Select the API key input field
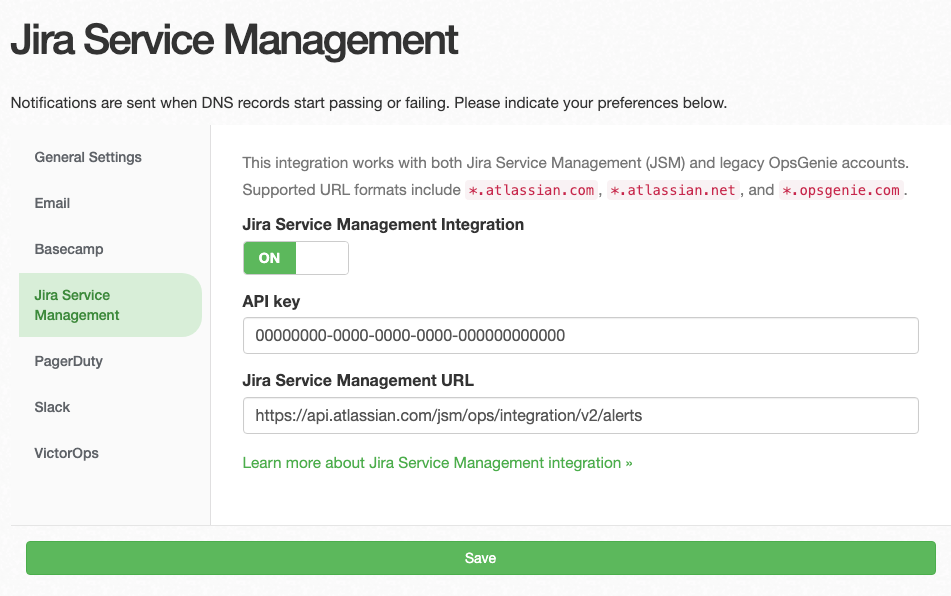Viewport: 951px width, 596px height. 580,335
